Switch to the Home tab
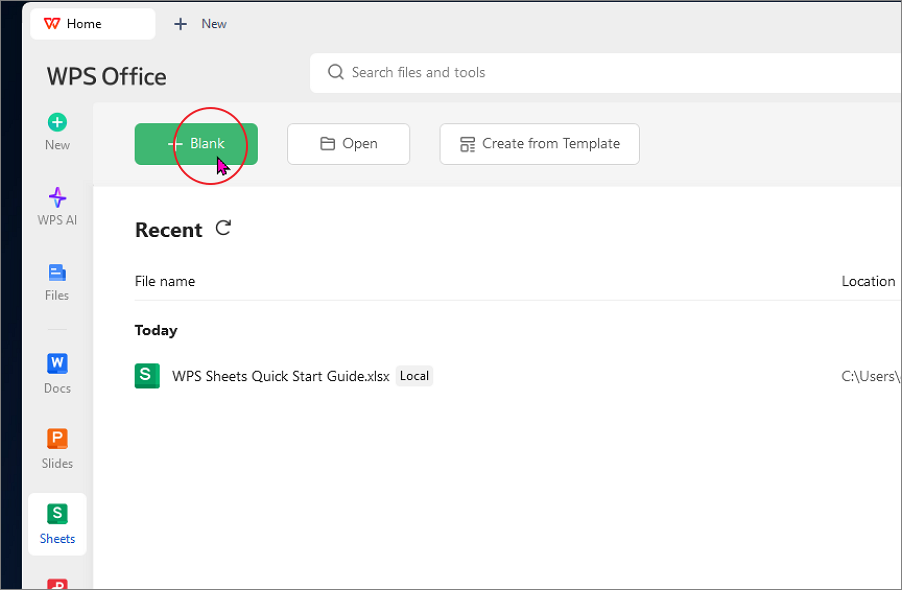Image resolution: width=902 pixels, height=590 pixels. [x=93, y=24]
